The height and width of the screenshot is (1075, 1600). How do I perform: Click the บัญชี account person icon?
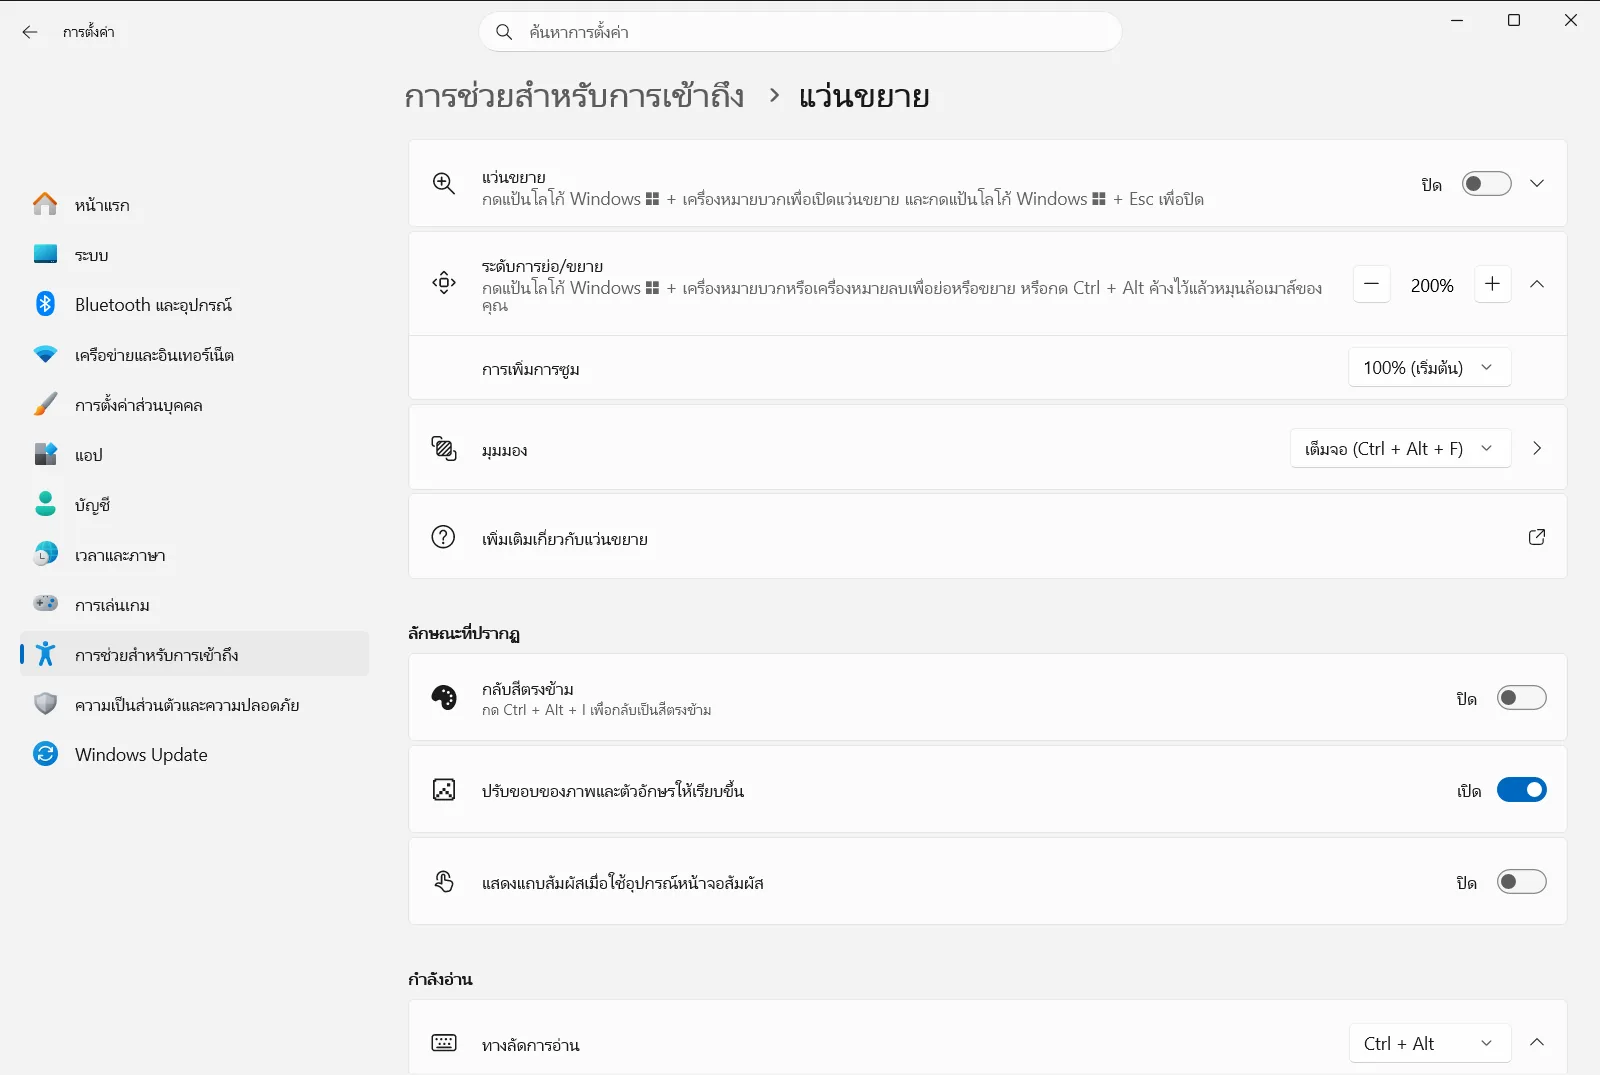[x=45, y=504]
